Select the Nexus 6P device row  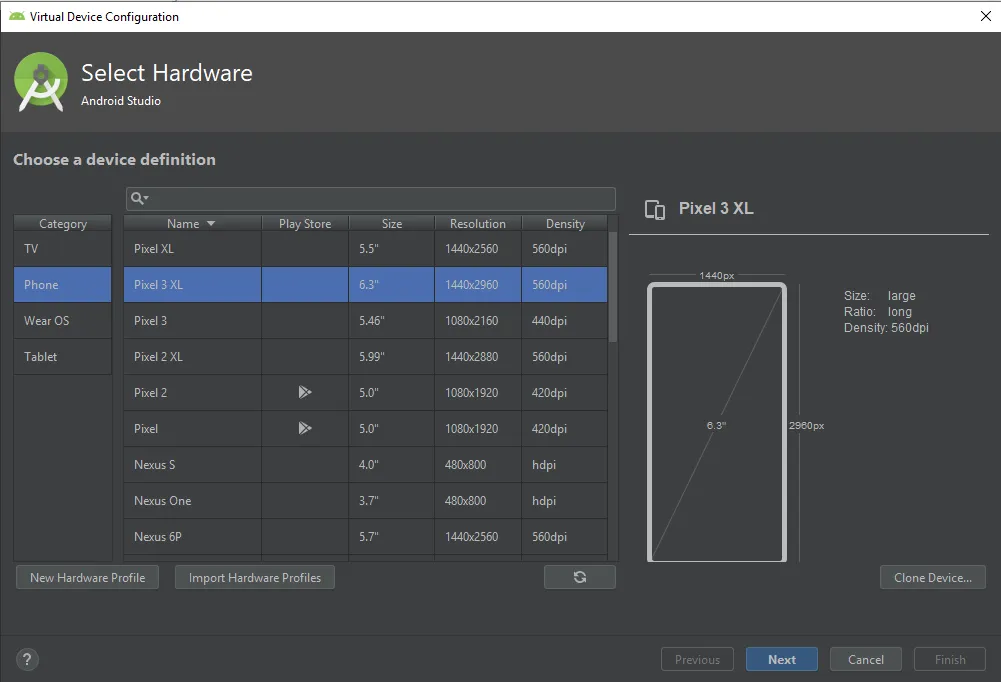tap(365, 536)
